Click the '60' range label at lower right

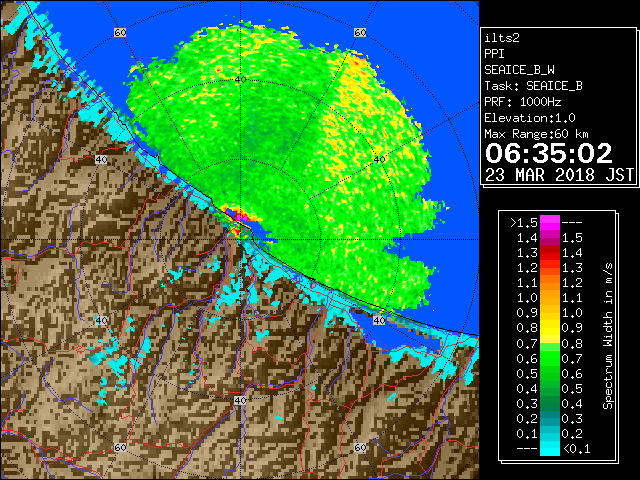[x=360, y=447]
